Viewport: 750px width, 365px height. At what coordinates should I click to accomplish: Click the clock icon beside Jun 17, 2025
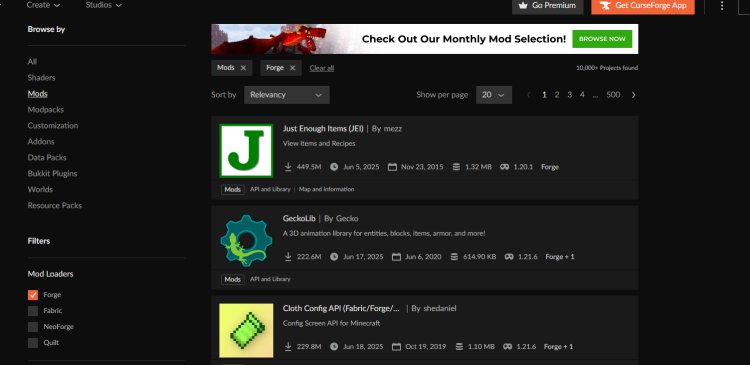tap(334, 257)
